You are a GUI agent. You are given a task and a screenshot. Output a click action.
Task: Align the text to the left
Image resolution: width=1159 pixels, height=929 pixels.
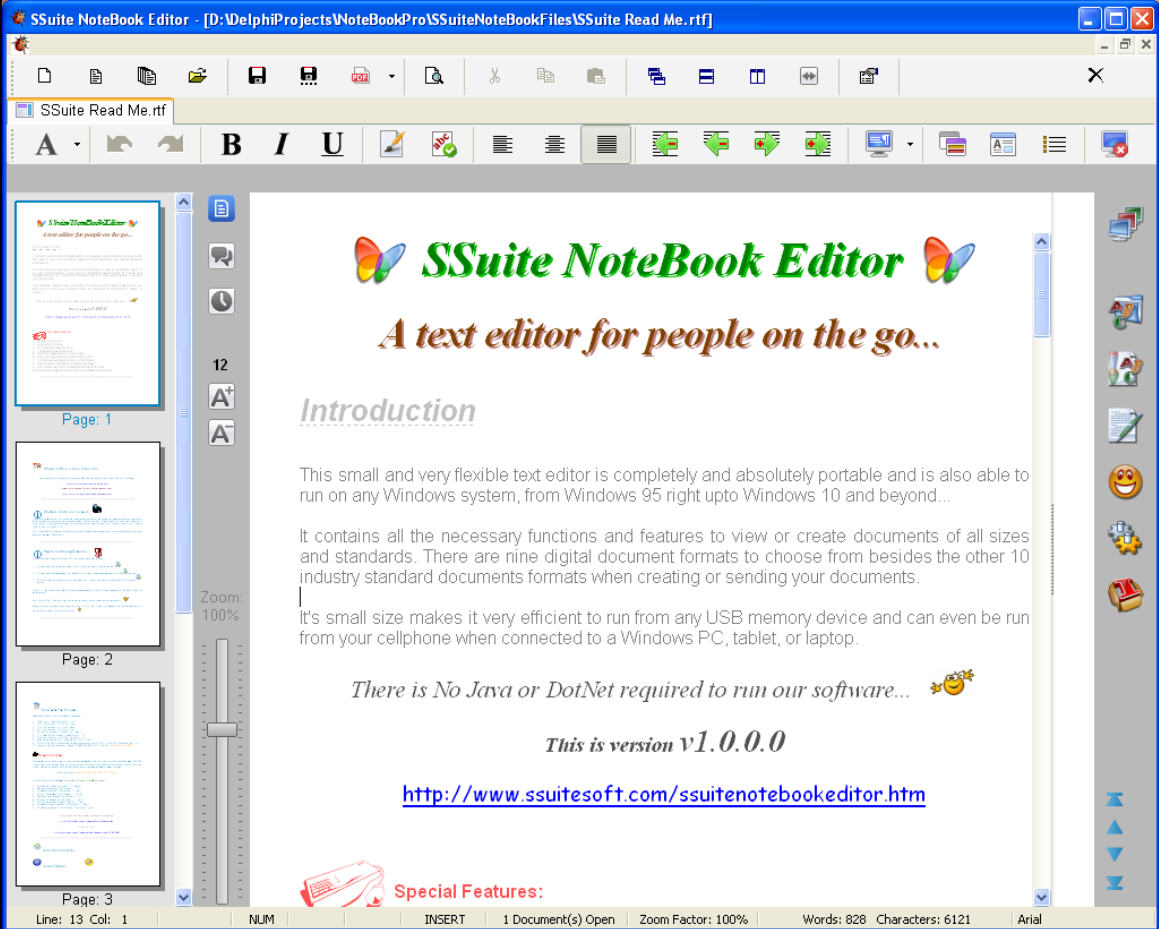point(503,143)
